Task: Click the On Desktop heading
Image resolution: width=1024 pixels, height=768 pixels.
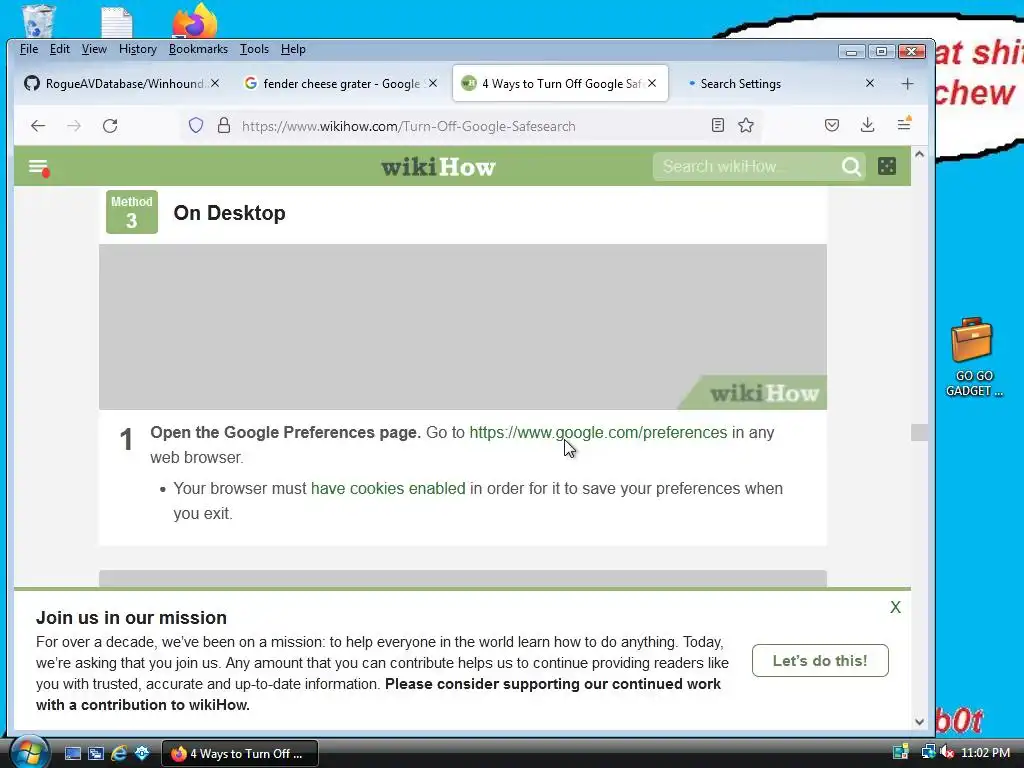Action: (x=229, y=213)
